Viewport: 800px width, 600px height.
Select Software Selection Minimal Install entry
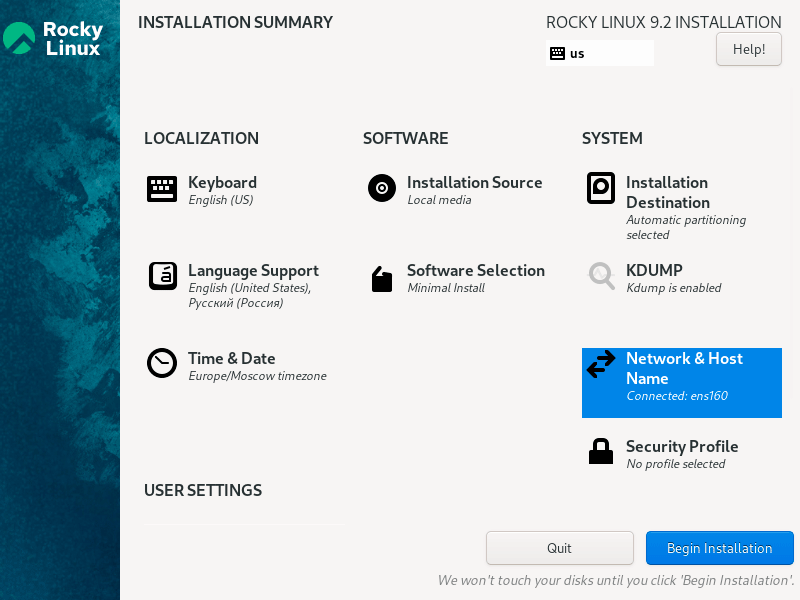pyautogui.click(x=446, y=288)
